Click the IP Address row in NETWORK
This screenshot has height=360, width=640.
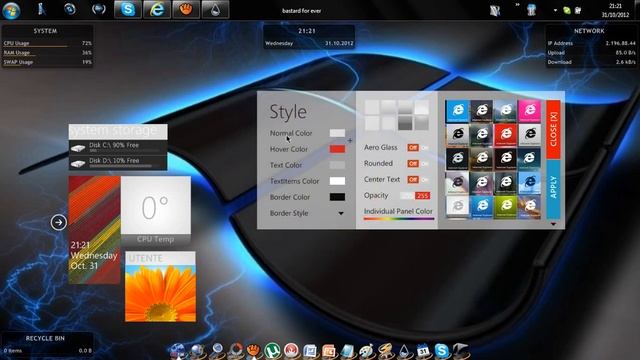[x=591, y=43]
